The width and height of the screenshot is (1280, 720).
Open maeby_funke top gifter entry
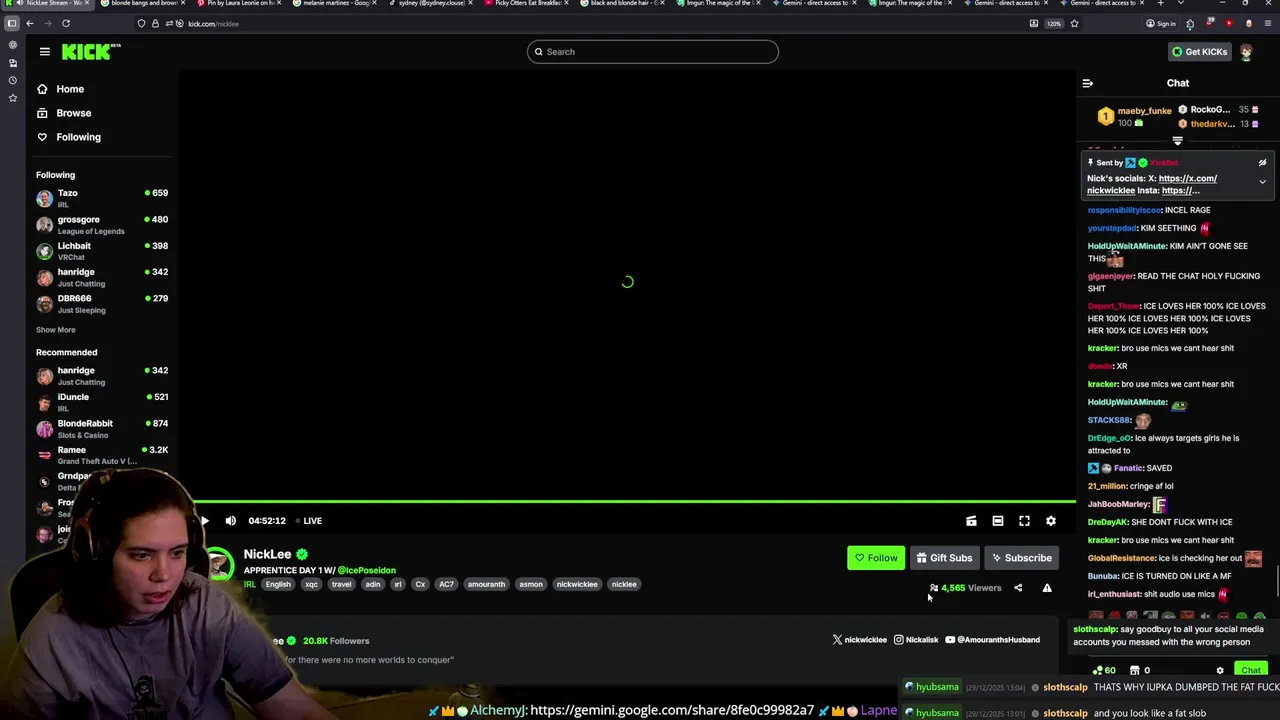click(1135, 116)
